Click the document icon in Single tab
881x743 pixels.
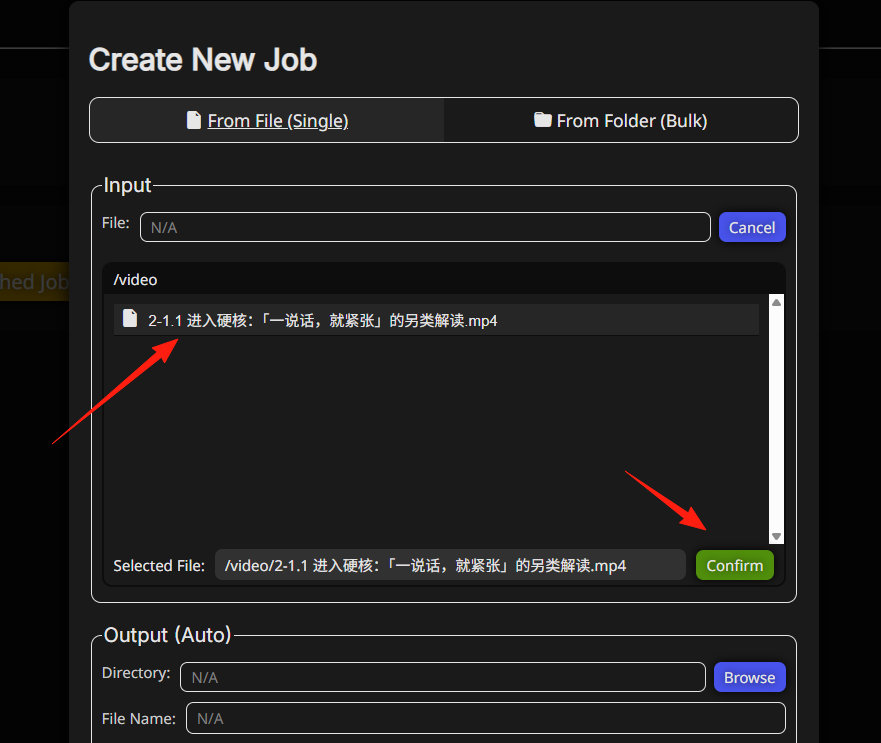(x=193, y=120)
